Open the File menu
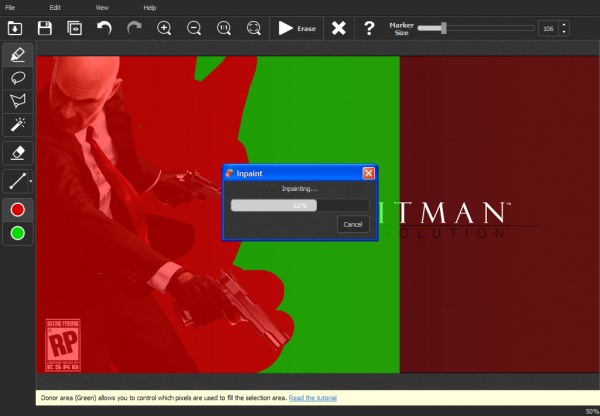This screenshot has width=600, height=416. coord(10,7)
